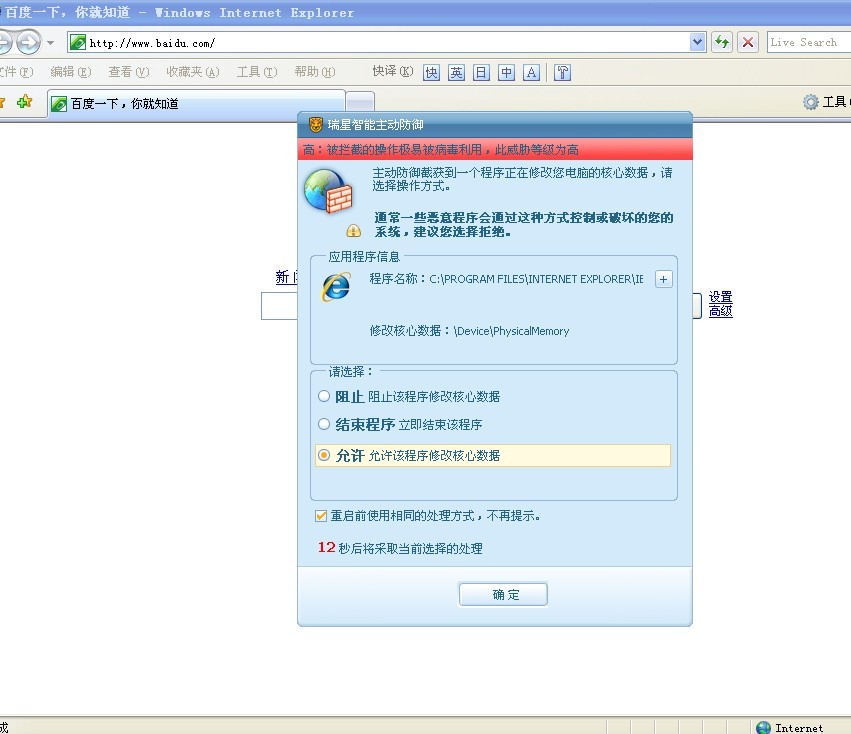Open the 收藏夹(A) menu

click(193, 72)
